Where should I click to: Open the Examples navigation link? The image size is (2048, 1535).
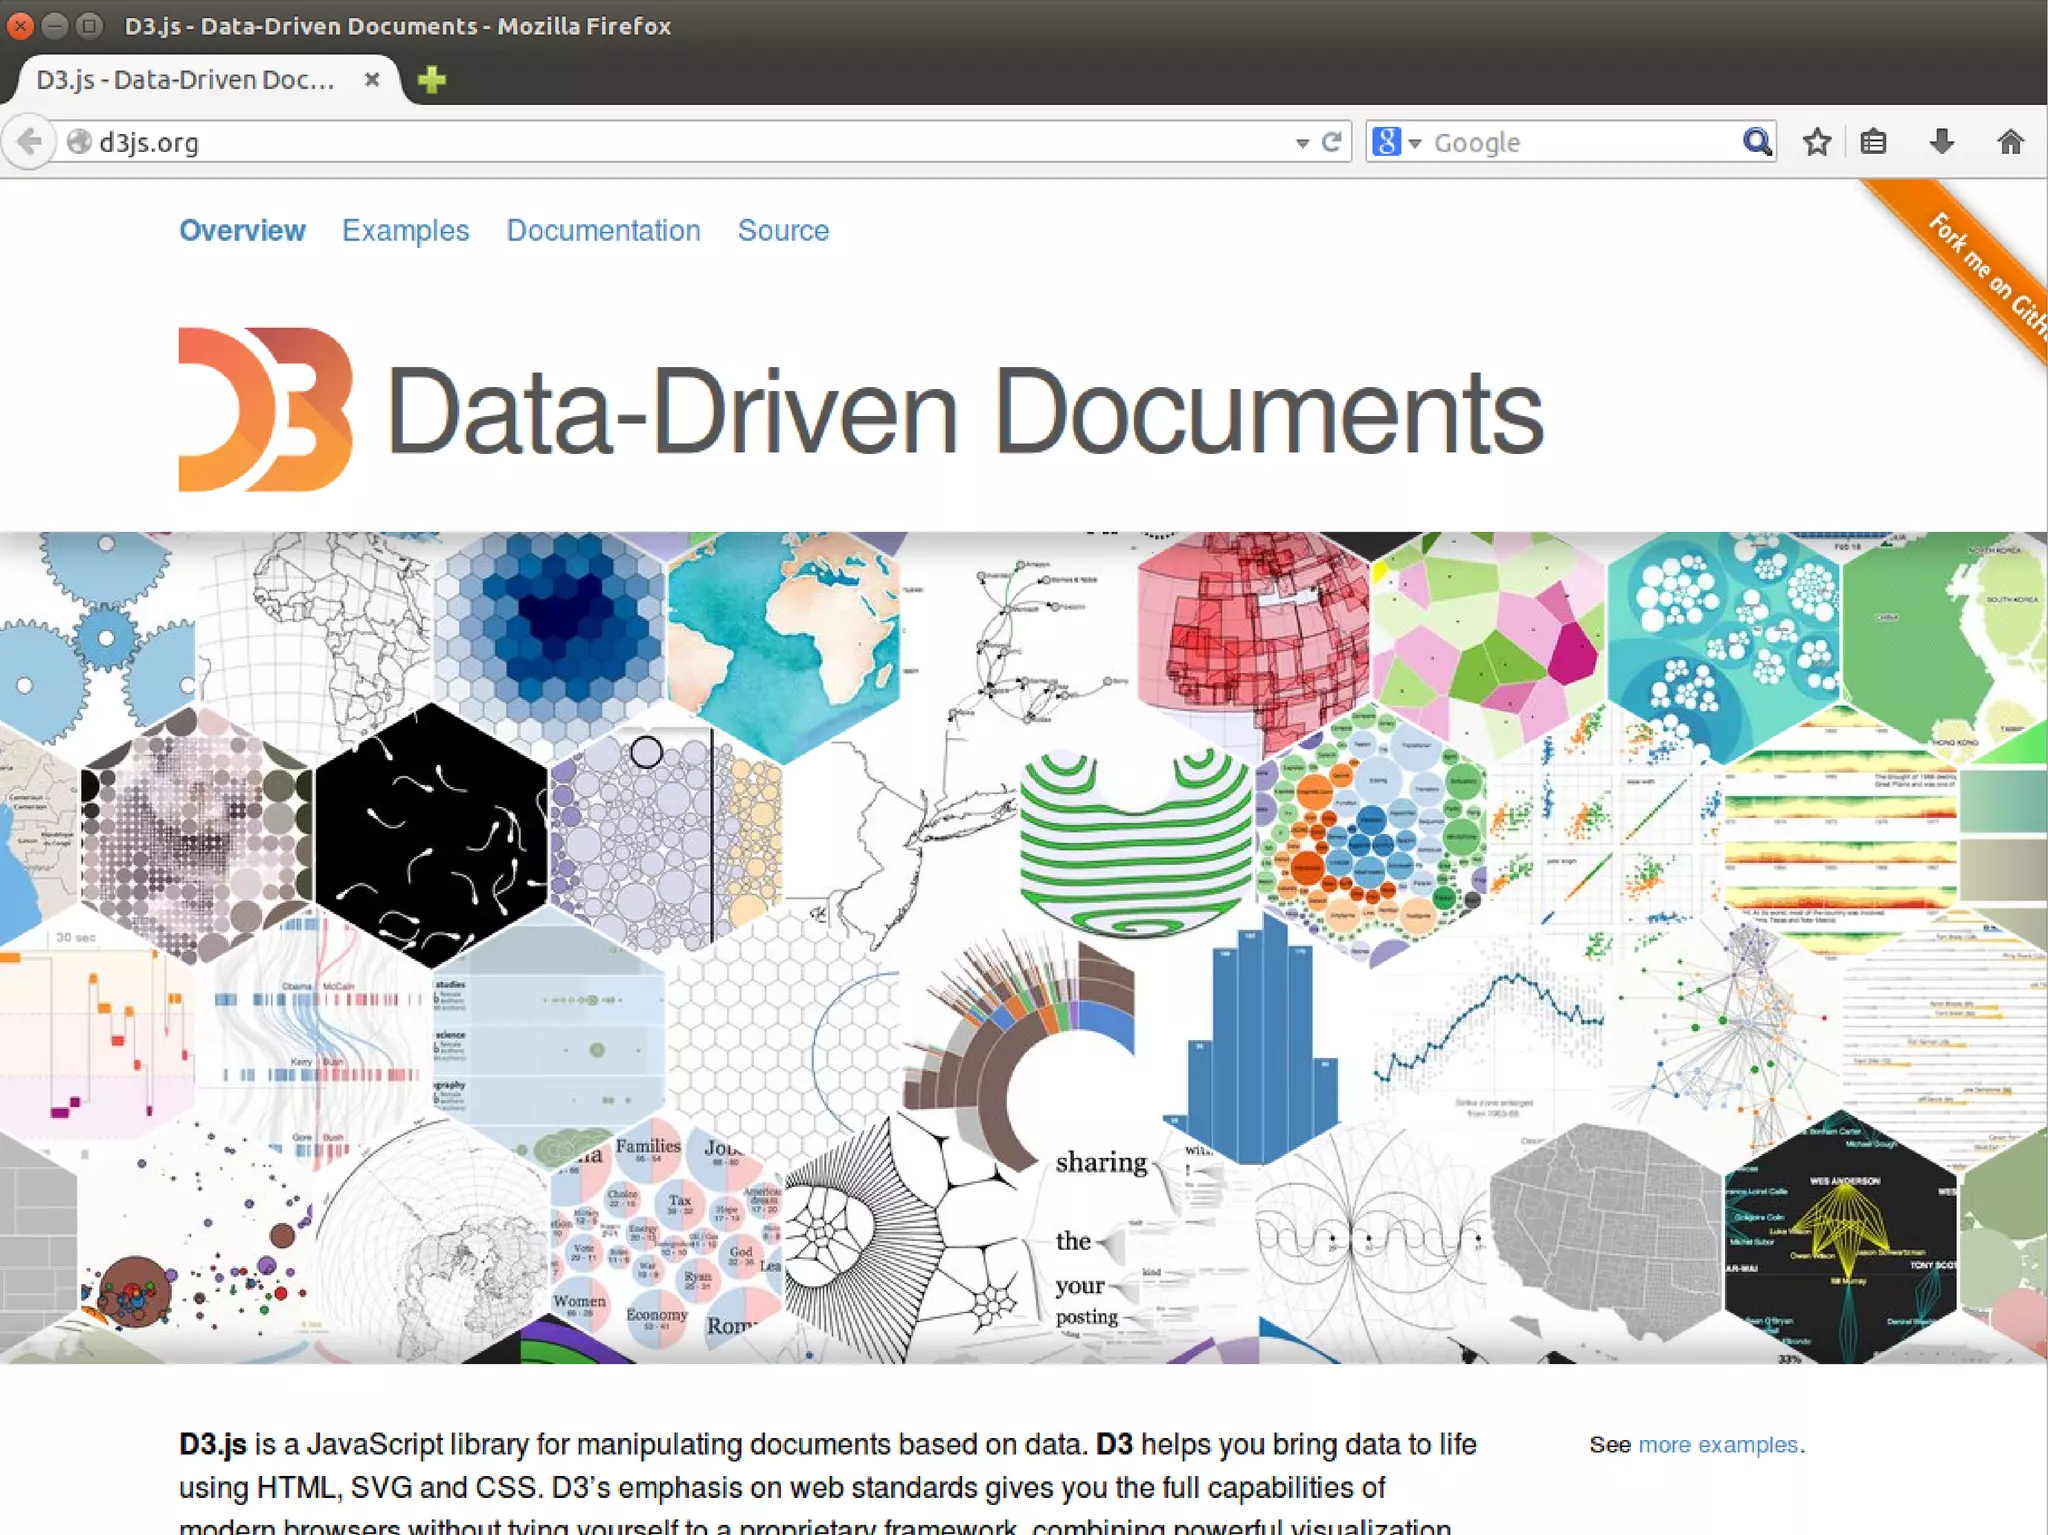[x=405, y=230]
